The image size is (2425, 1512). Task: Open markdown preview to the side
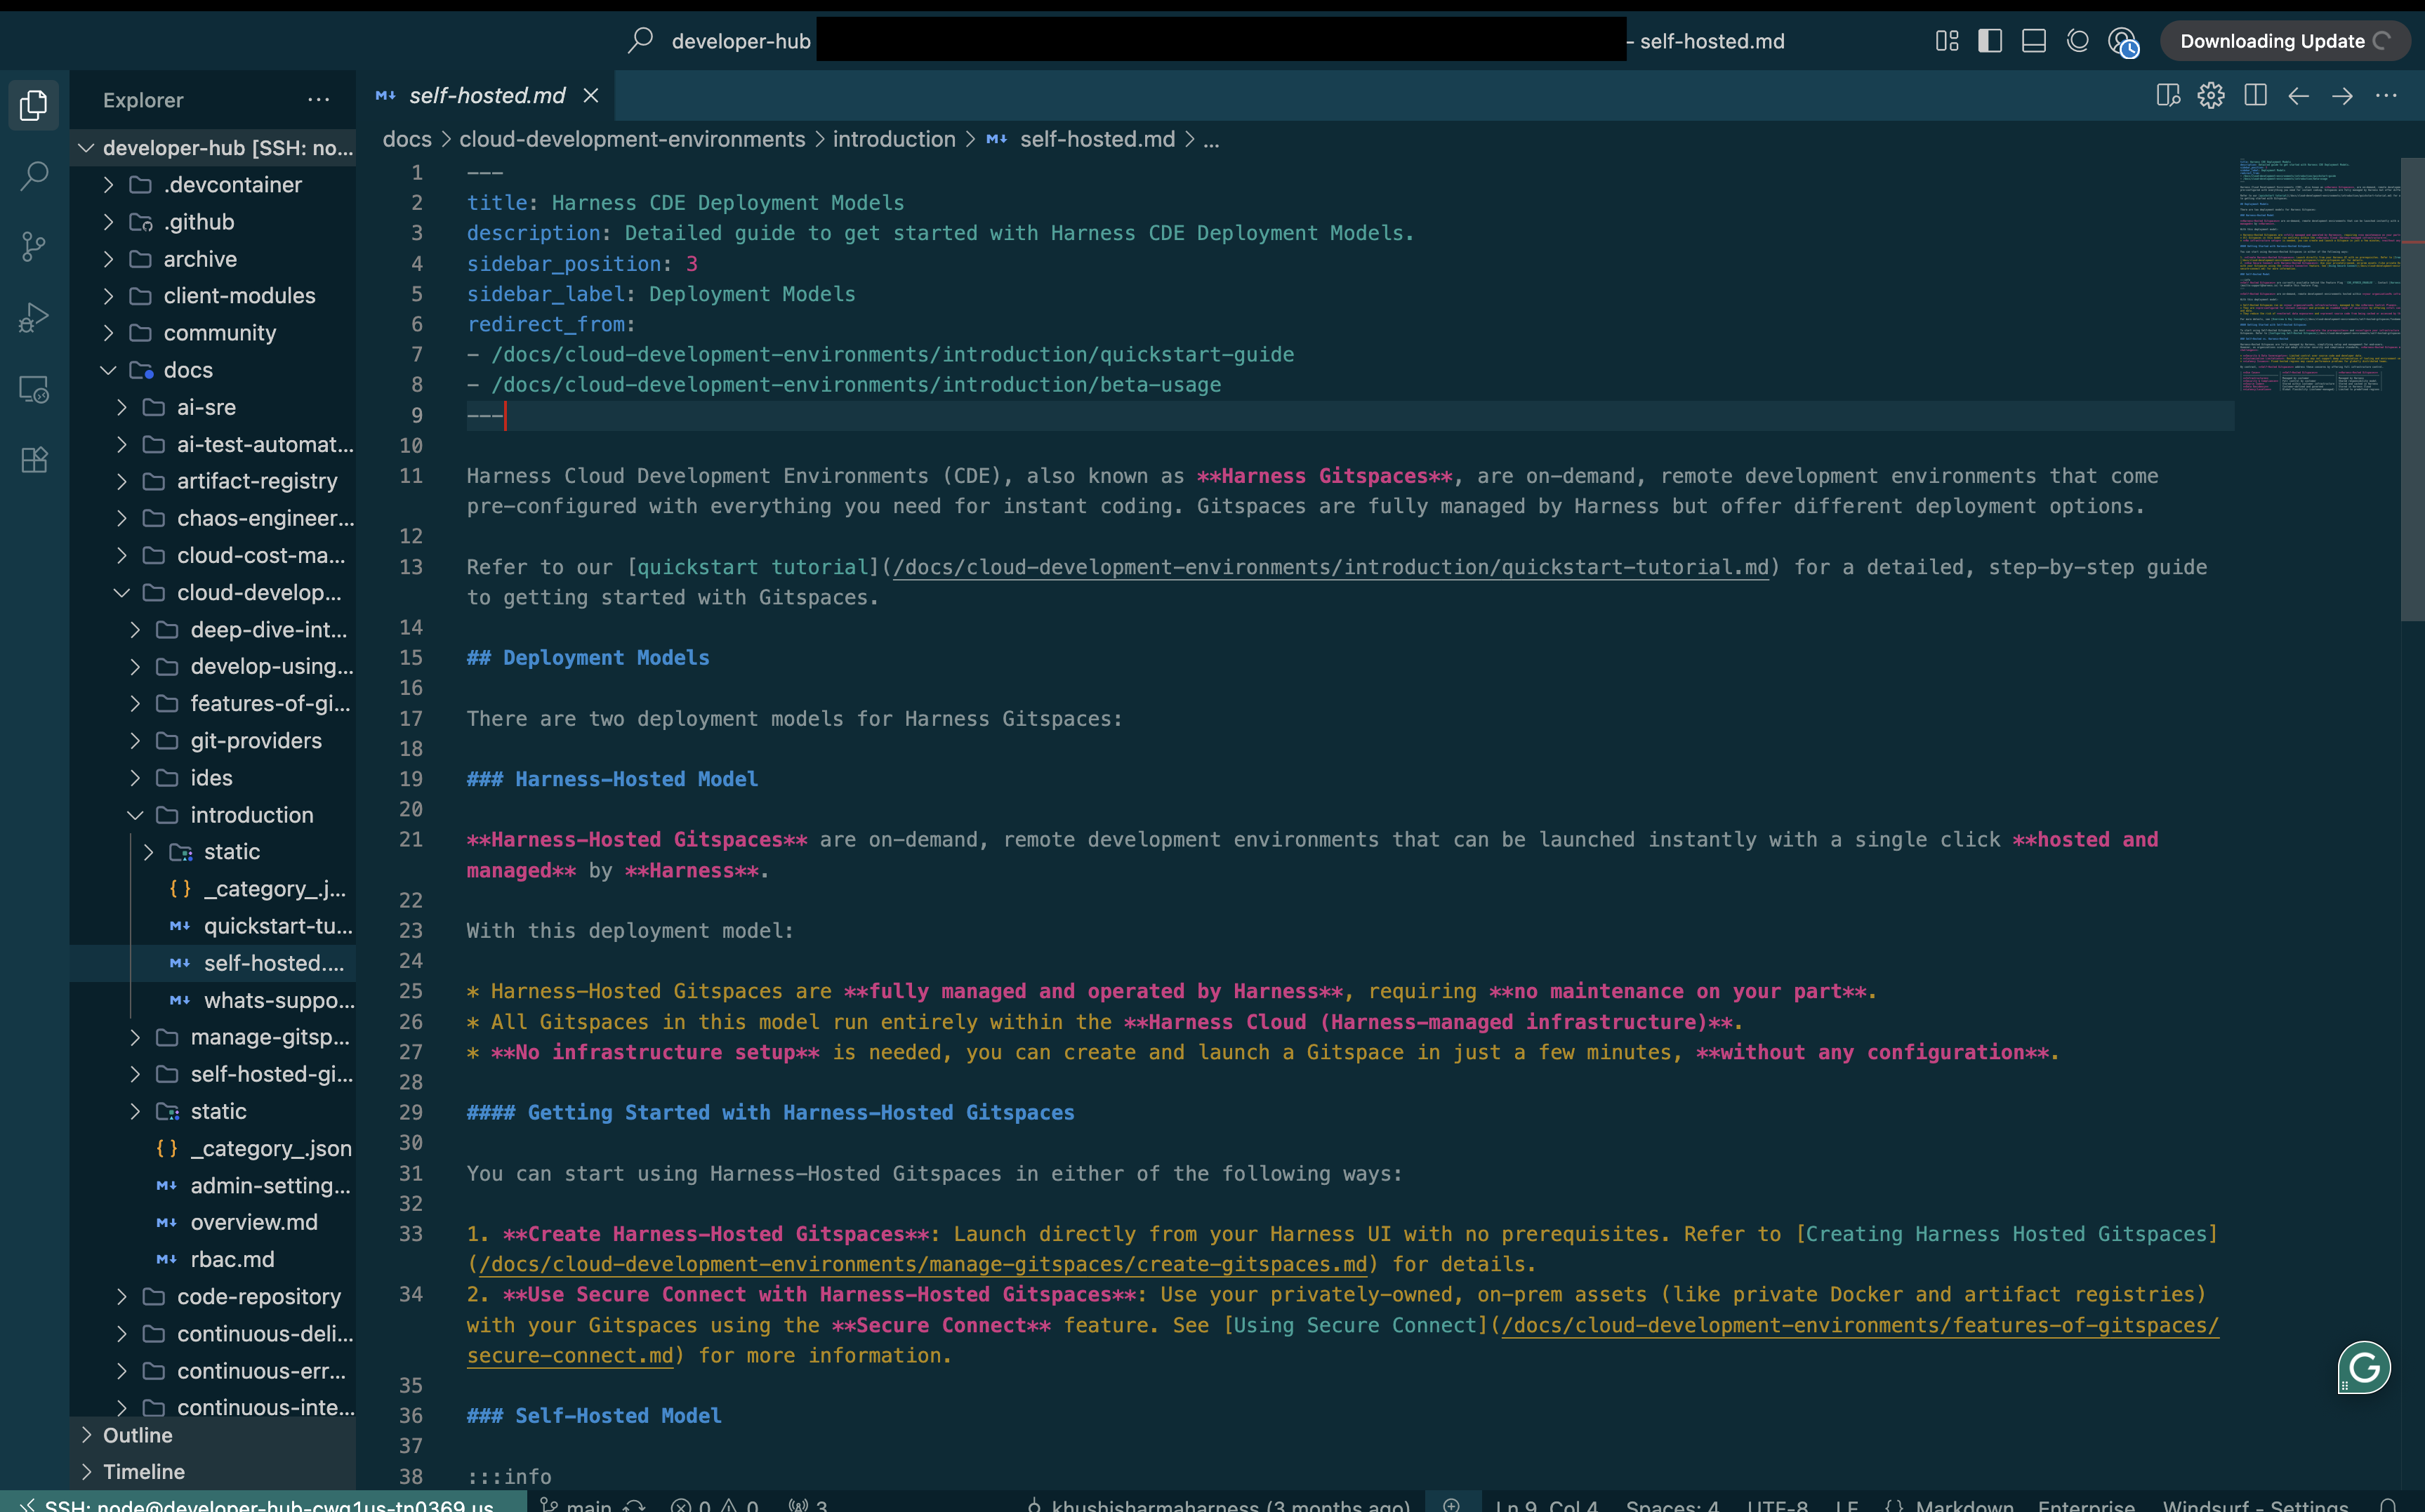(2167, 96)
